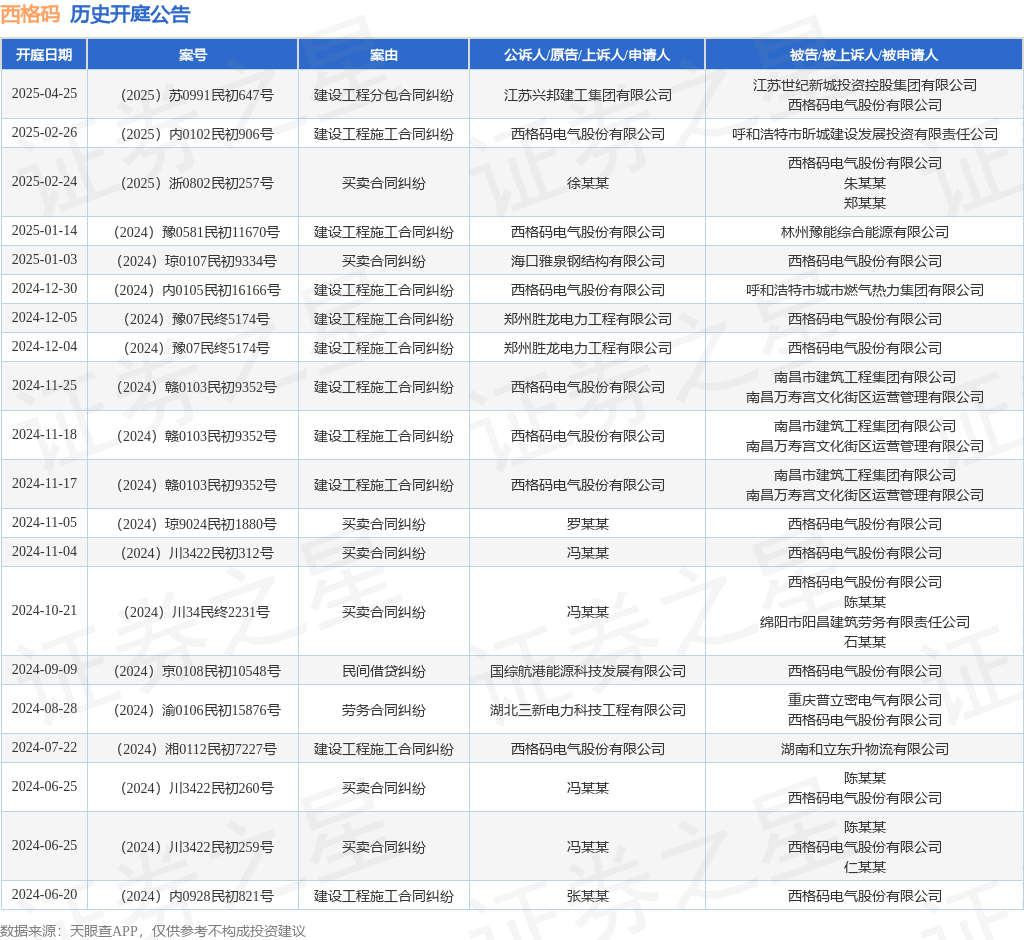Click 建设工程分包合同纠纷 cell
The image size is (1024, 940).
(383, 95)
